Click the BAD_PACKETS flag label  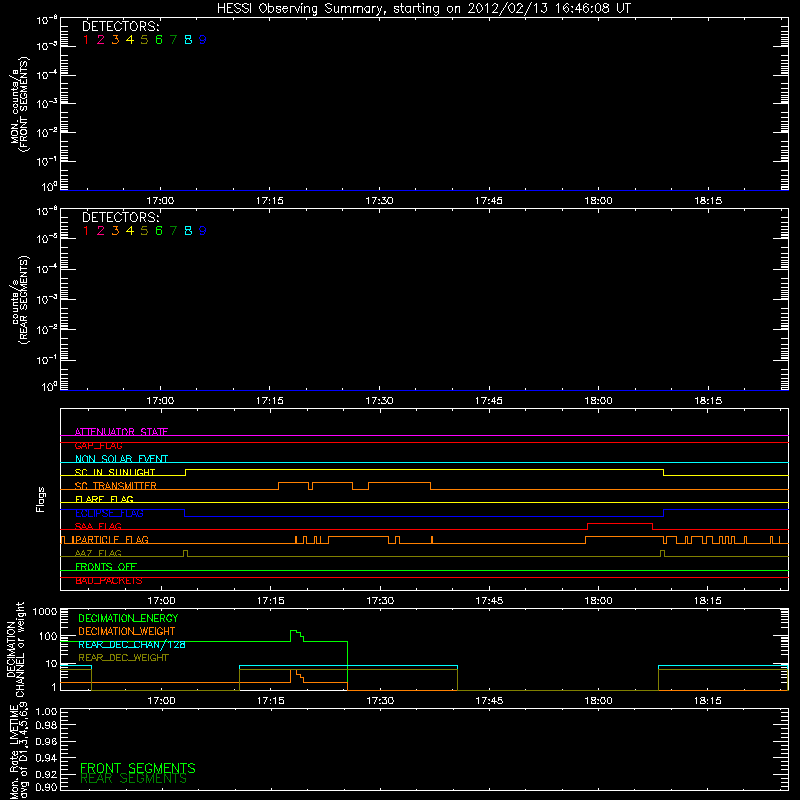pyautogui.click(x=109, y=581)
